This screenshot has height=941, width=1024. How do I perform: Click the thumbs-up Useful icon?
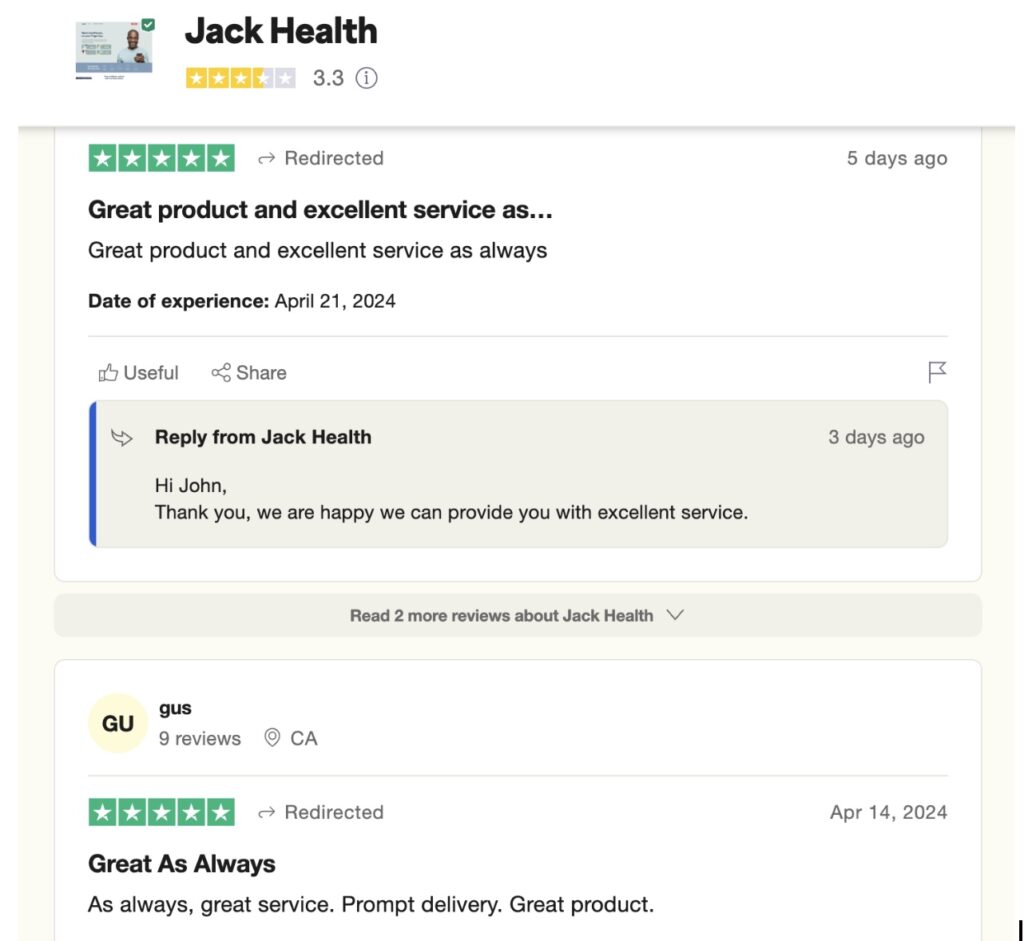pyautogui.click(x=108, y=373)
